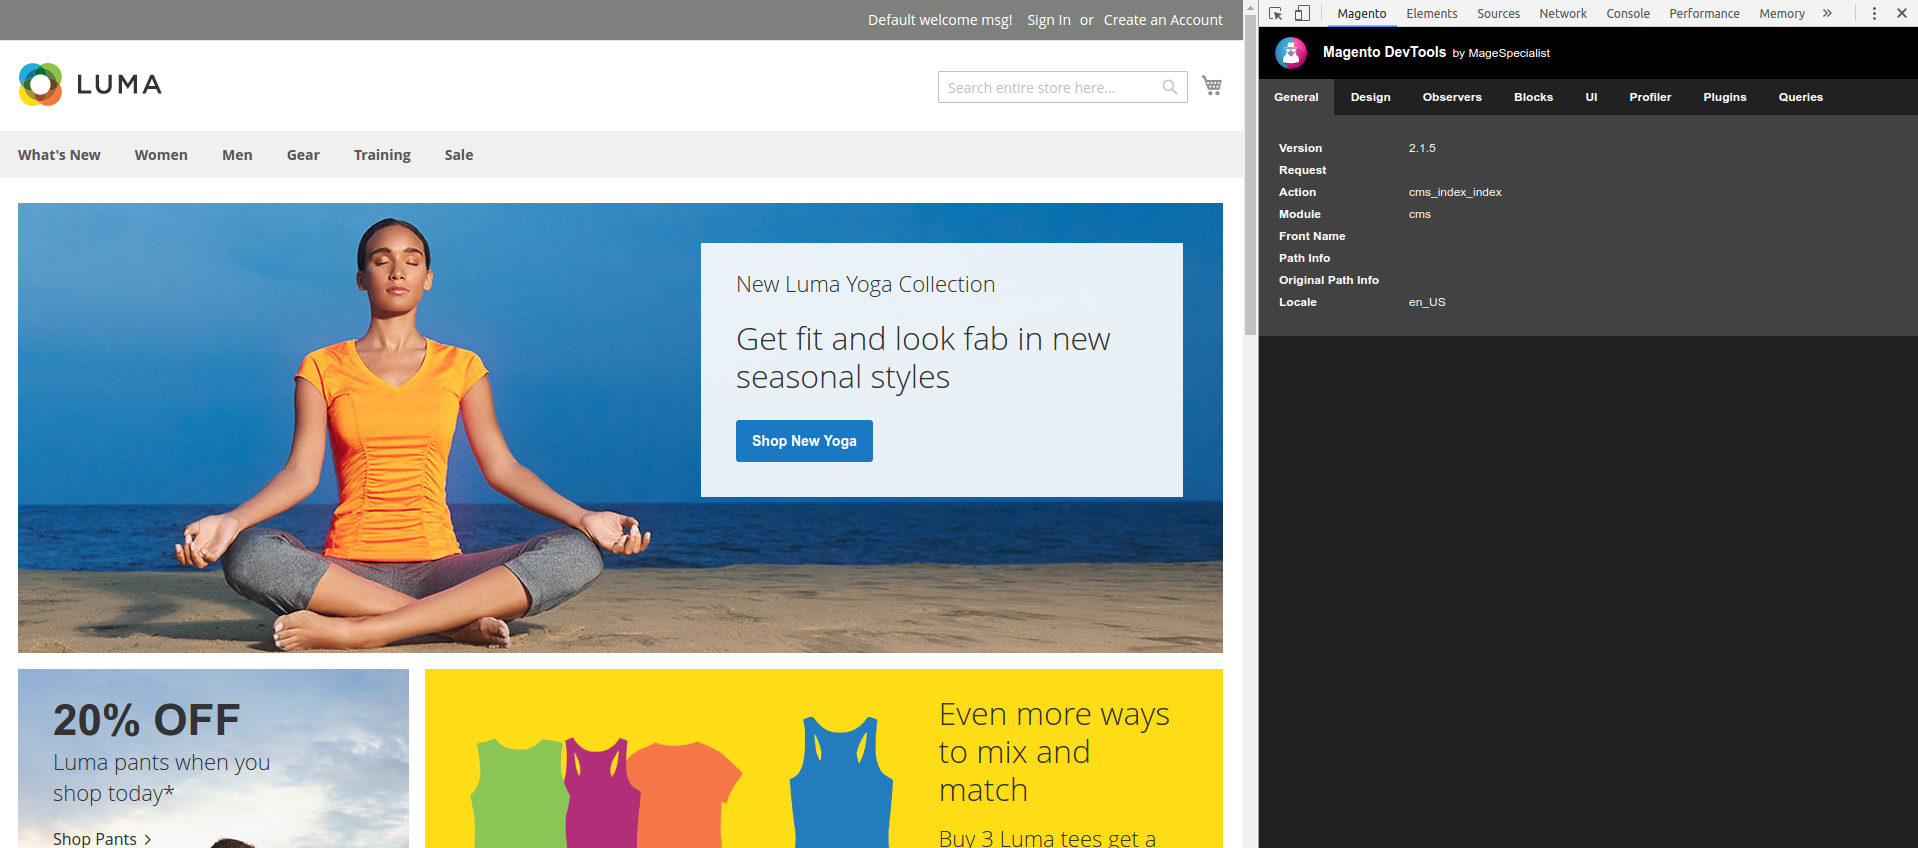Open the Training menu
Image resolution: width=1918 pixels, height=848 pixels.
click(382, 155)
